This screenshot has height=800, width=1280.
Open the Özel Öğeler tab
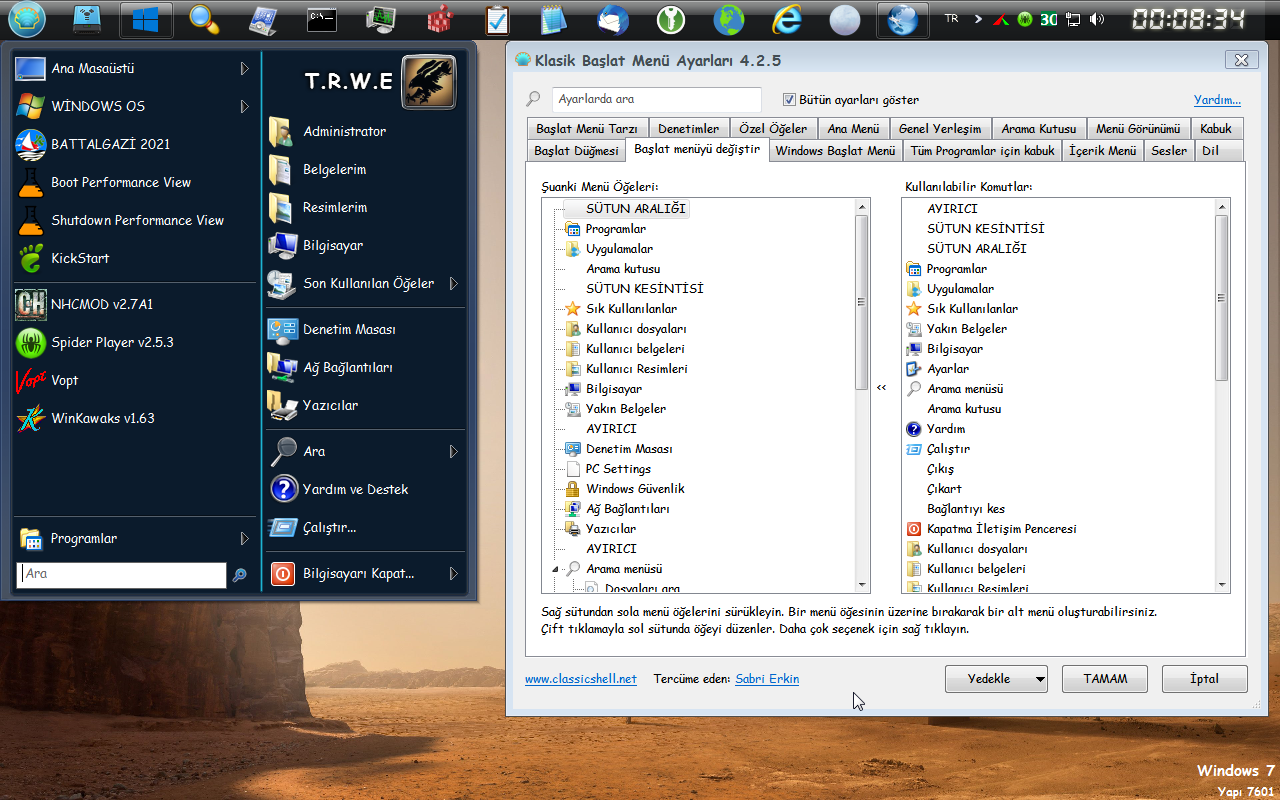tap(773, 128)
